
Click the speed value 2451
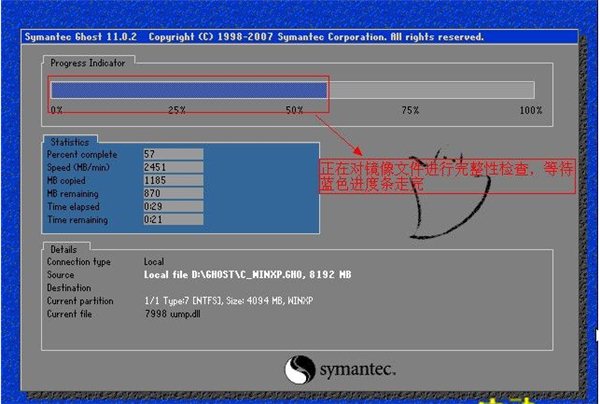click(173, 167)
